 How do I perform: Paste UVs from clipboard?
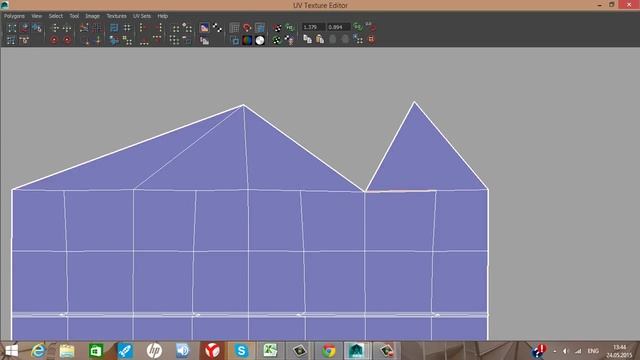point(320,39)
